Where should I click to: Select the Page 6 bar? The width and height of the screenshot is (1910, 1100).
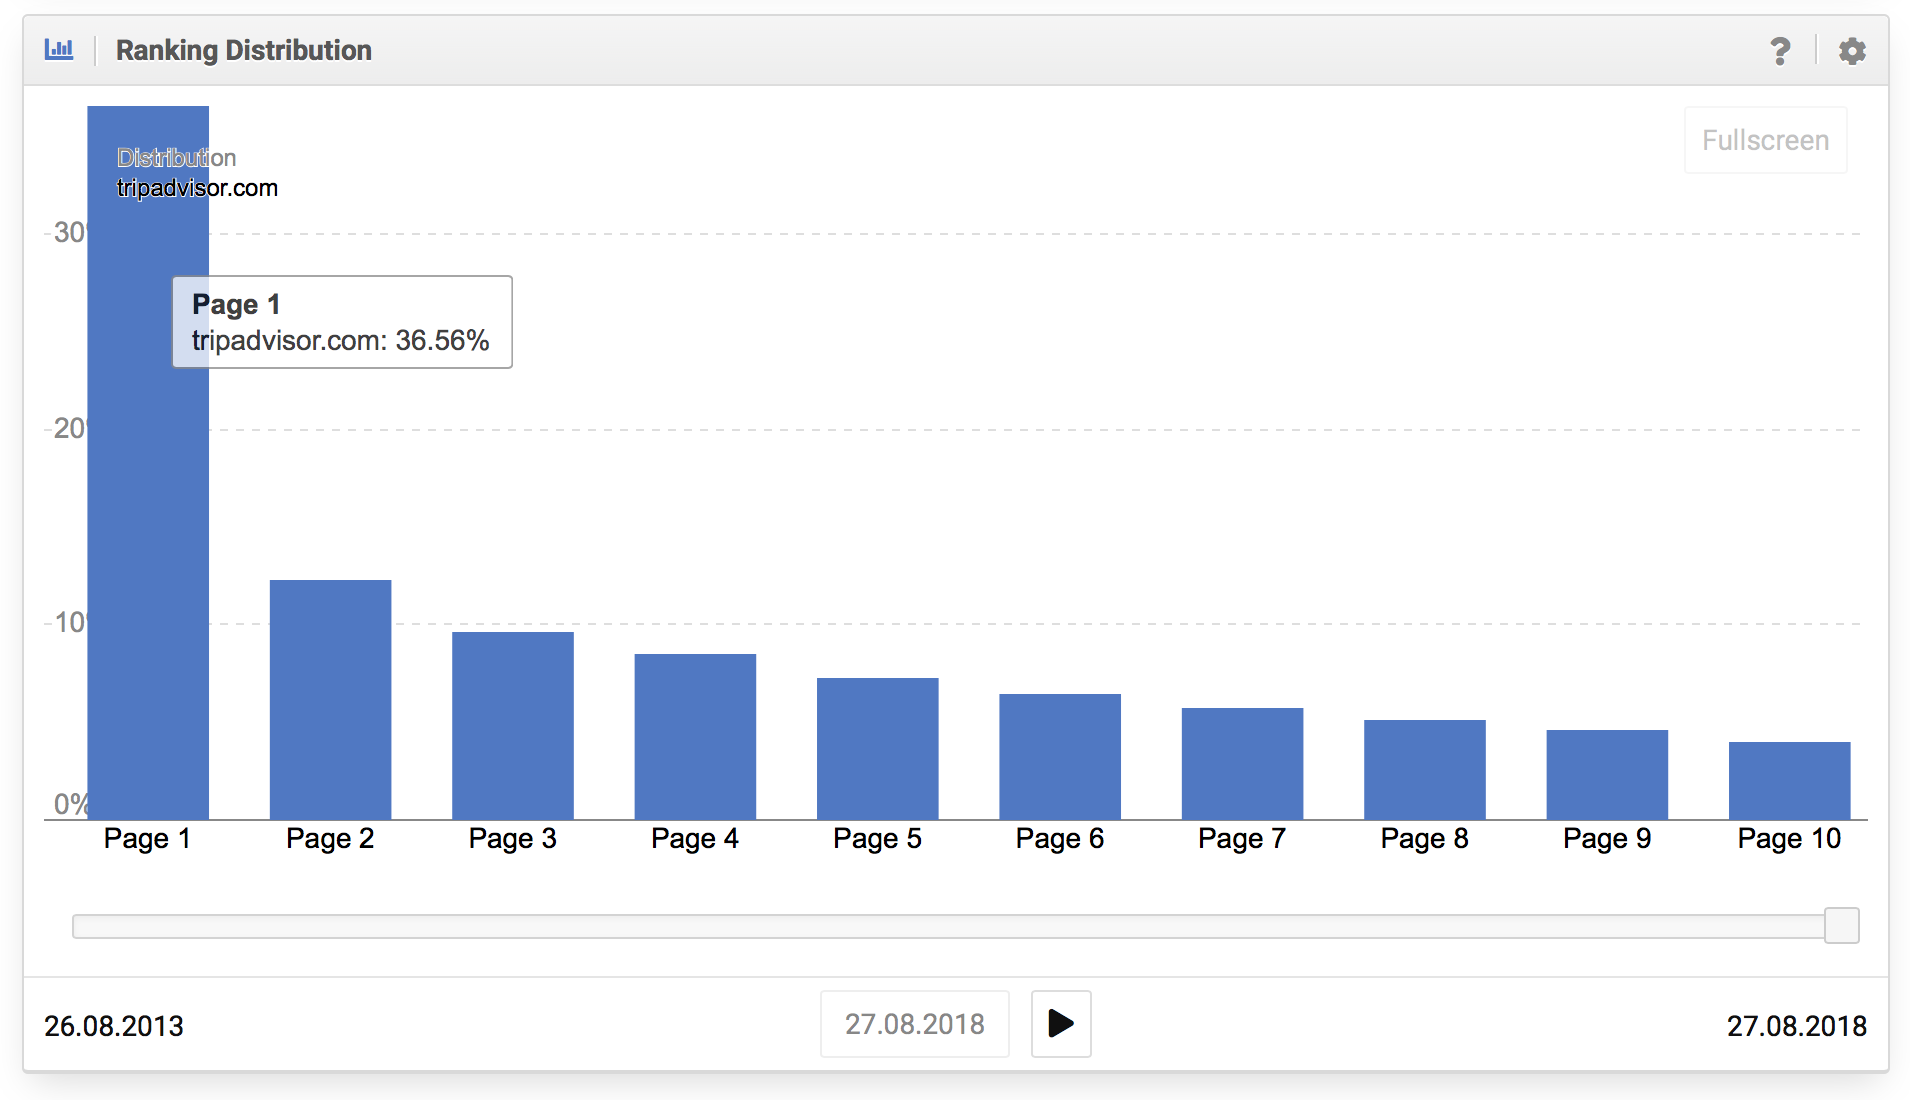pos(1060,757)
